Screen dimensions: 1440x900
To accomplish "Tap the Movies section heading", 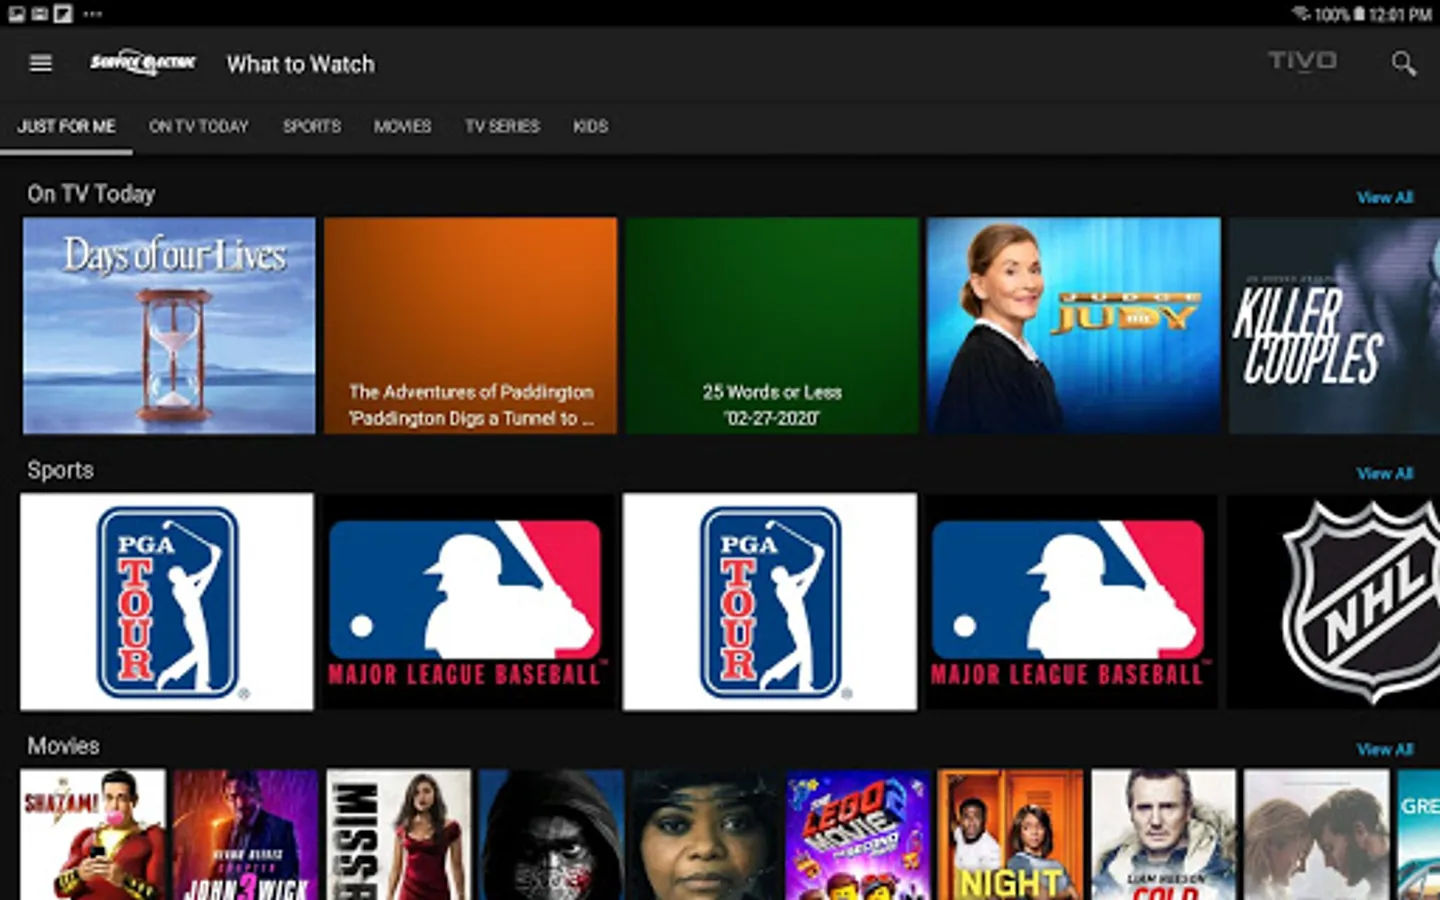I will (63, 746).
